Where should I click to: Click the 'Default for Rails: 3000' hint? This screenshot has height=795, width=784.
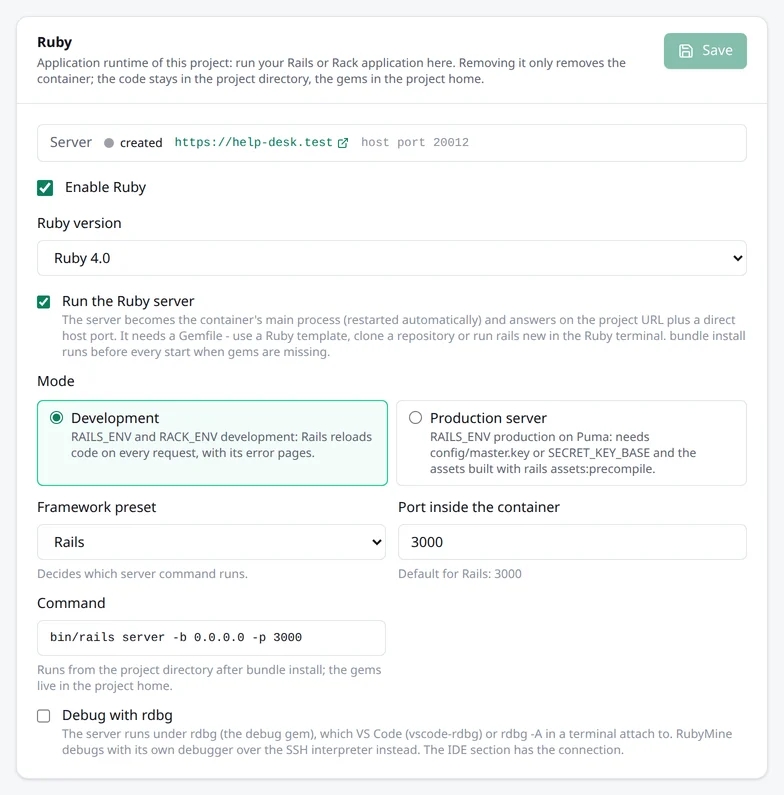coord(459,574)
